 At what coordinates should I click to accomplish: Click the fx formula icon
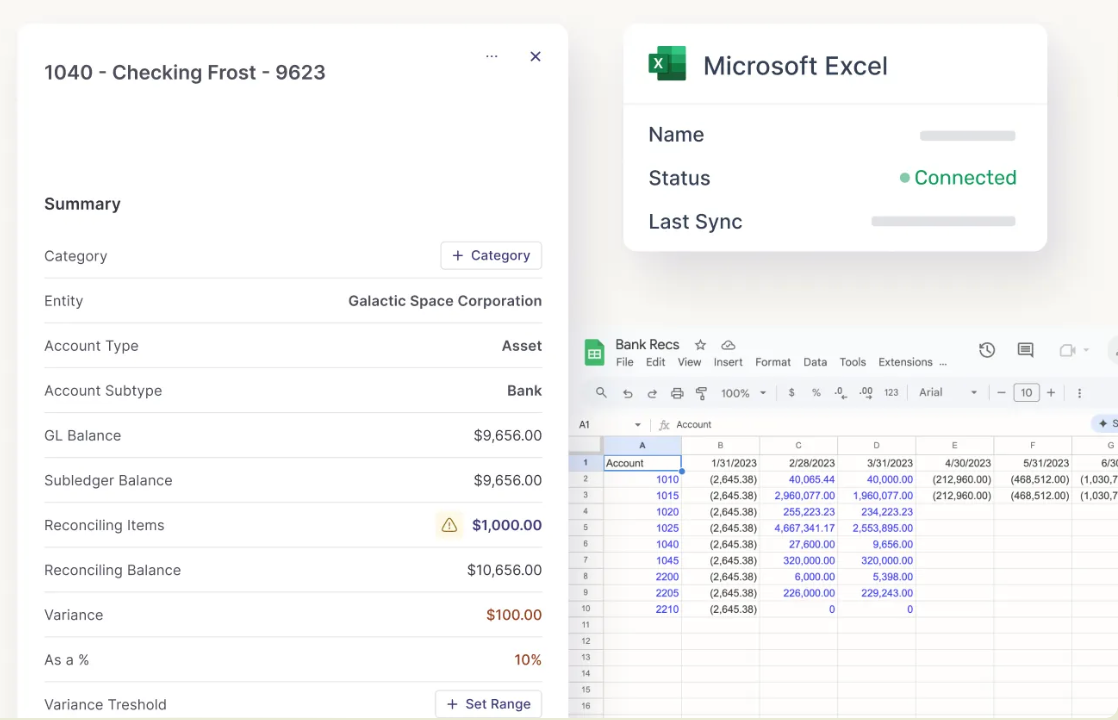pos(664,425)
